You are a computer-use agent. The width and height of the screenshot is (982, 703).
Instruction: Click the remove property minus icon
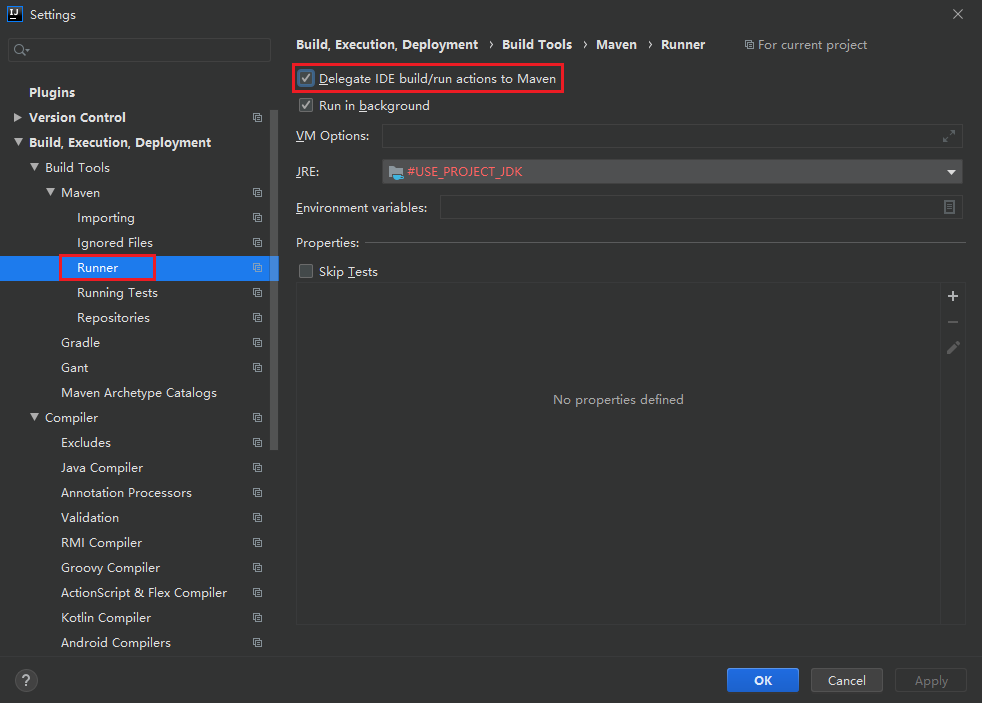953,322
